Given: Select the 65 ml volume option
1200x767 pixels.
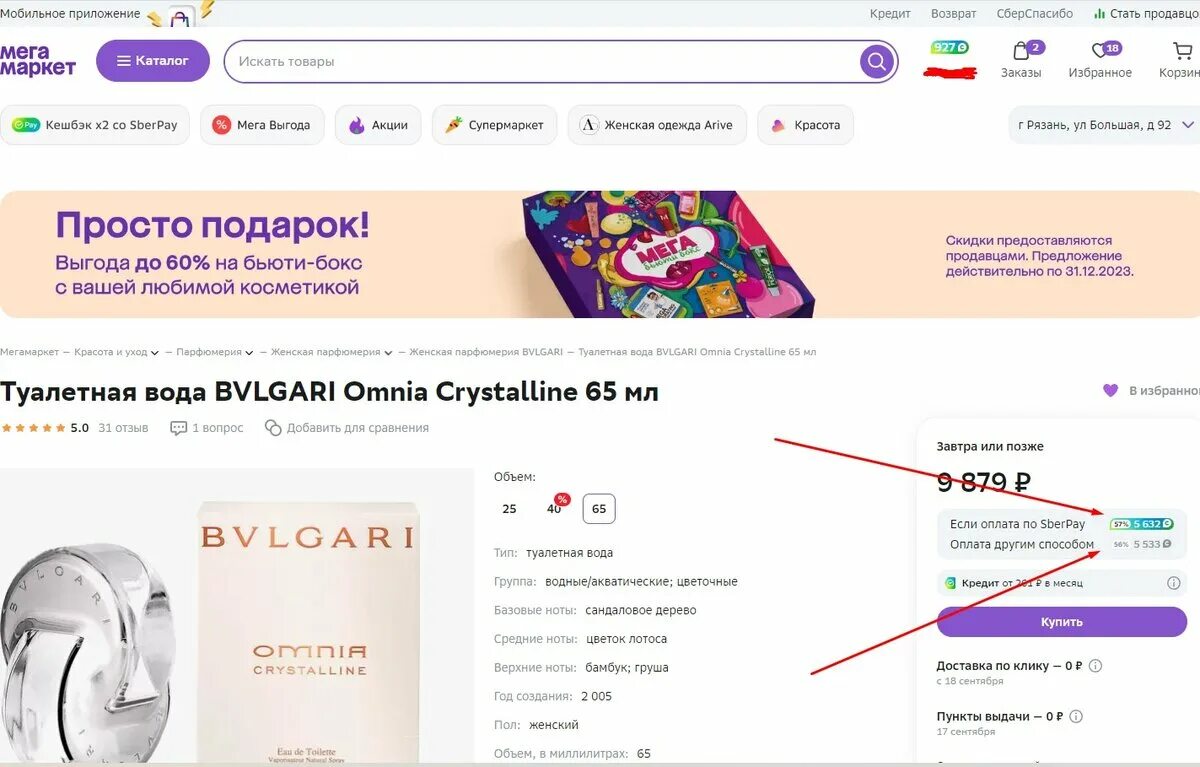Looking at the screenshot, I should [x=599, y=509].
